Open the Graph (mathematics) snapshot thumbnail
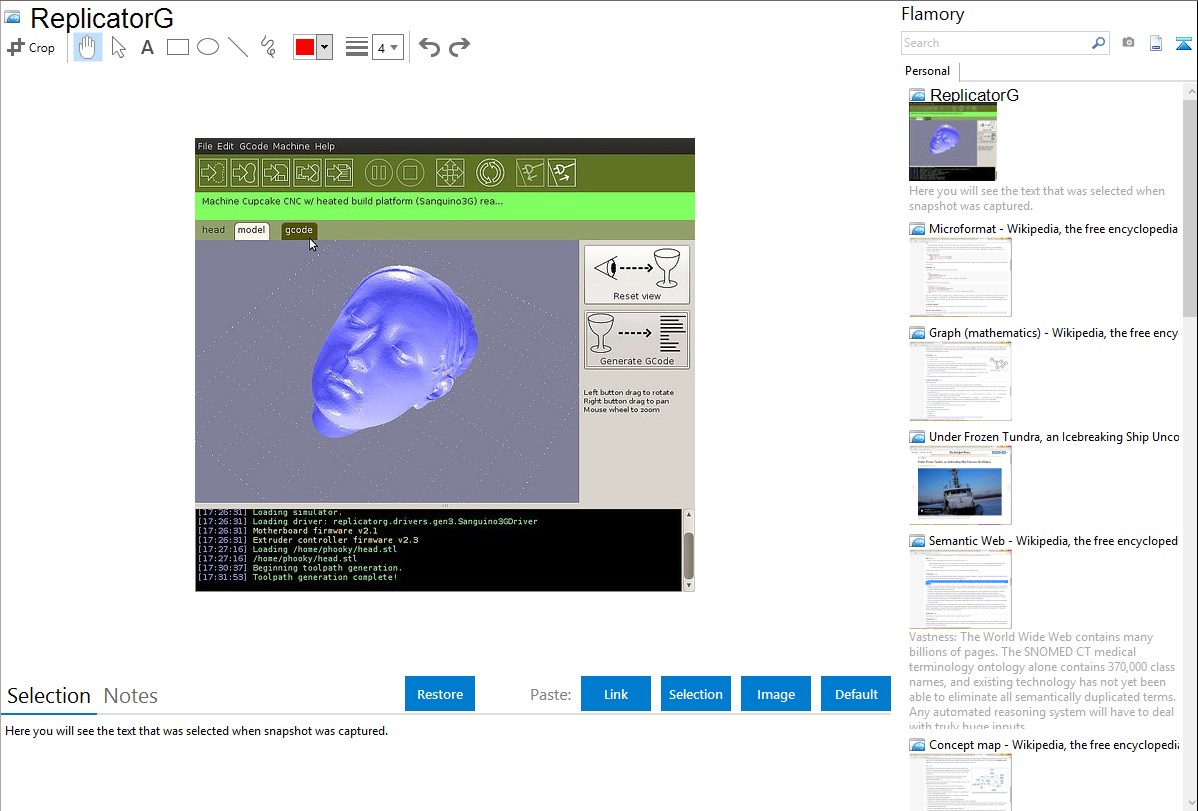The image size is (1198, 811). (960, 381)
